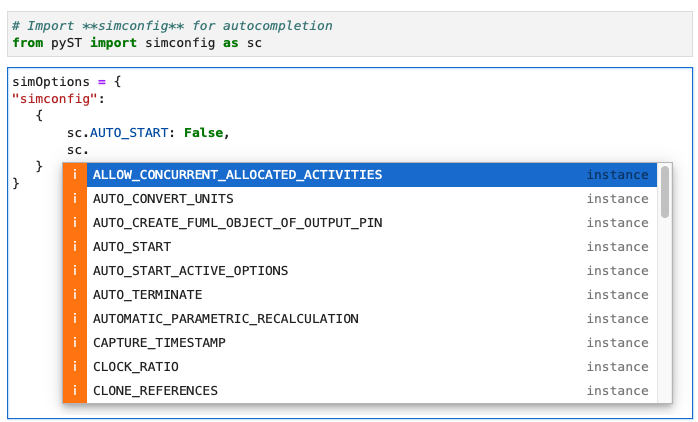Select AUTO_START_ACTIVE_OPTIONS suggestion
This screenshot has height=422, width=698.
coord(190,271)
